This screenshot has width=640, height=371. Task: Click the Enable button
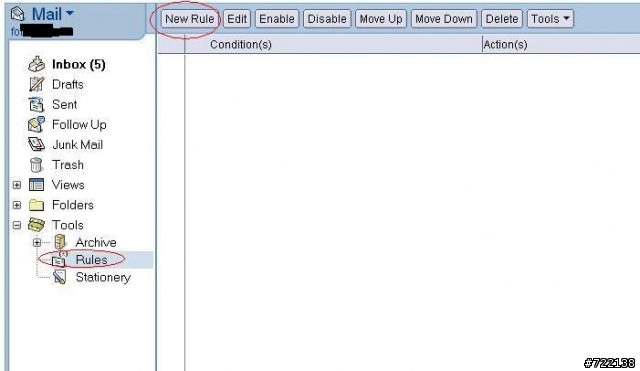pos(277,19)
